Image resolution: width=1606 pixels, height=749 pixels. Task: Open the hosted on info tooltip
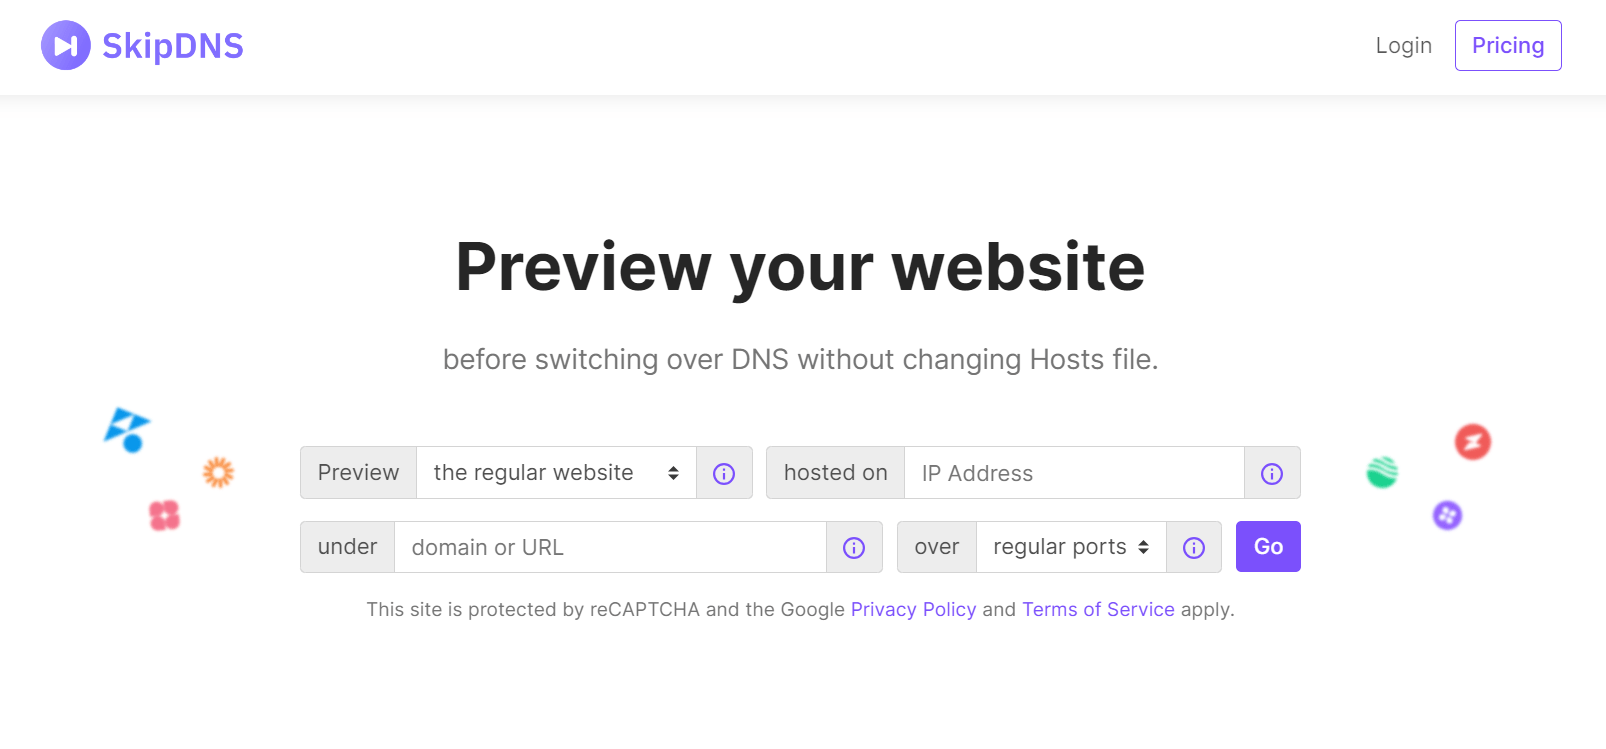(x=1270, y=473)
